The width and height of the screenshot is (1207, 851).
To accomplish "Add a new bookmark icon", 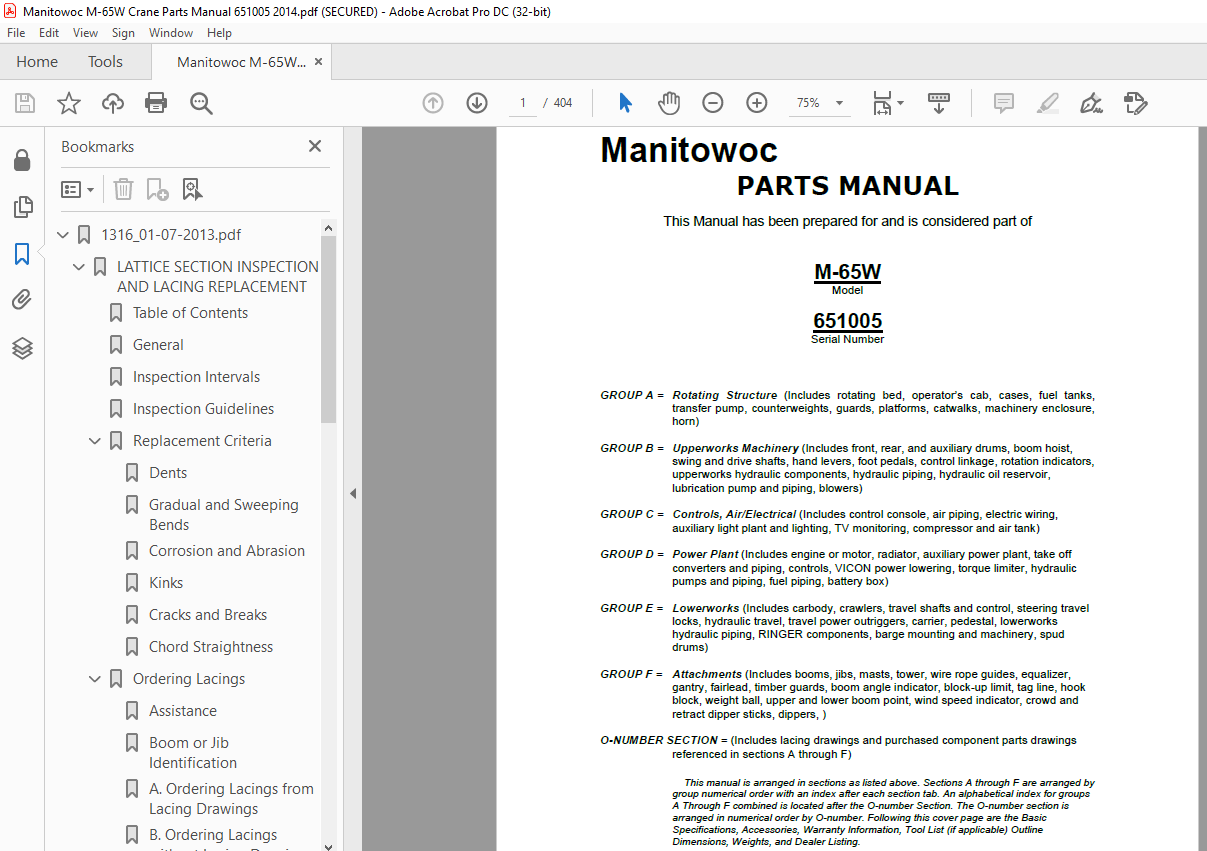I will [157, 189].
